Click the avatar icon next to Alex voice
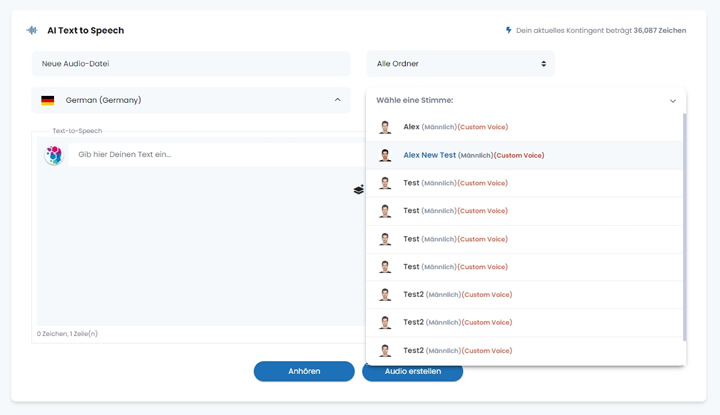720x415 pixels. pos(385,127)
